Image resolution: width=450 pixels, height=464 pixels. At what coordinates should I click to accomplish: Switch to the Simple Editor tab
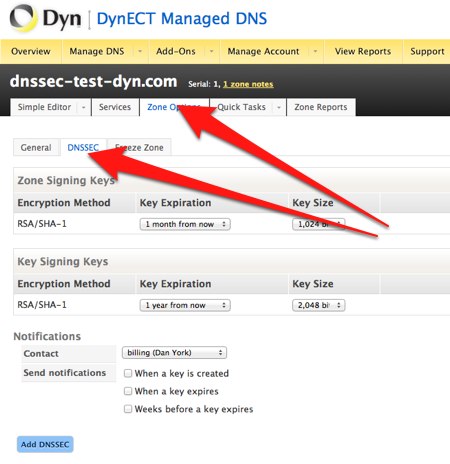[44, 107]
